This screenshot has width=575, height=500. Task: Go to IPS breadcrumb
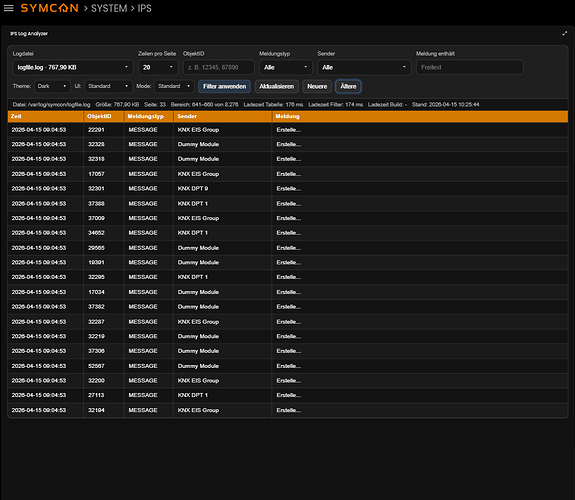point(144,8)
